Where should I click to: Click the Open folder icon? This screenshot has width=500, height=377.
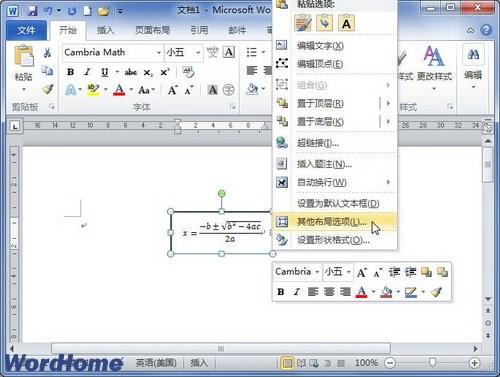104,11
